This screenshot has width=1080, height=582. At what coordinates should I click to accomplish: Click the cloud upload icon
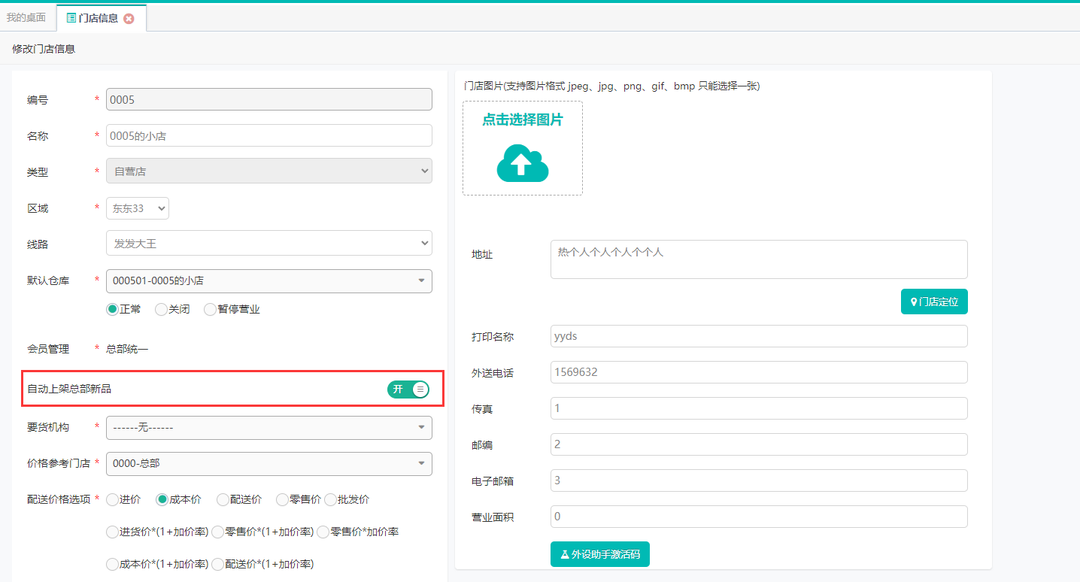(522, 163)
